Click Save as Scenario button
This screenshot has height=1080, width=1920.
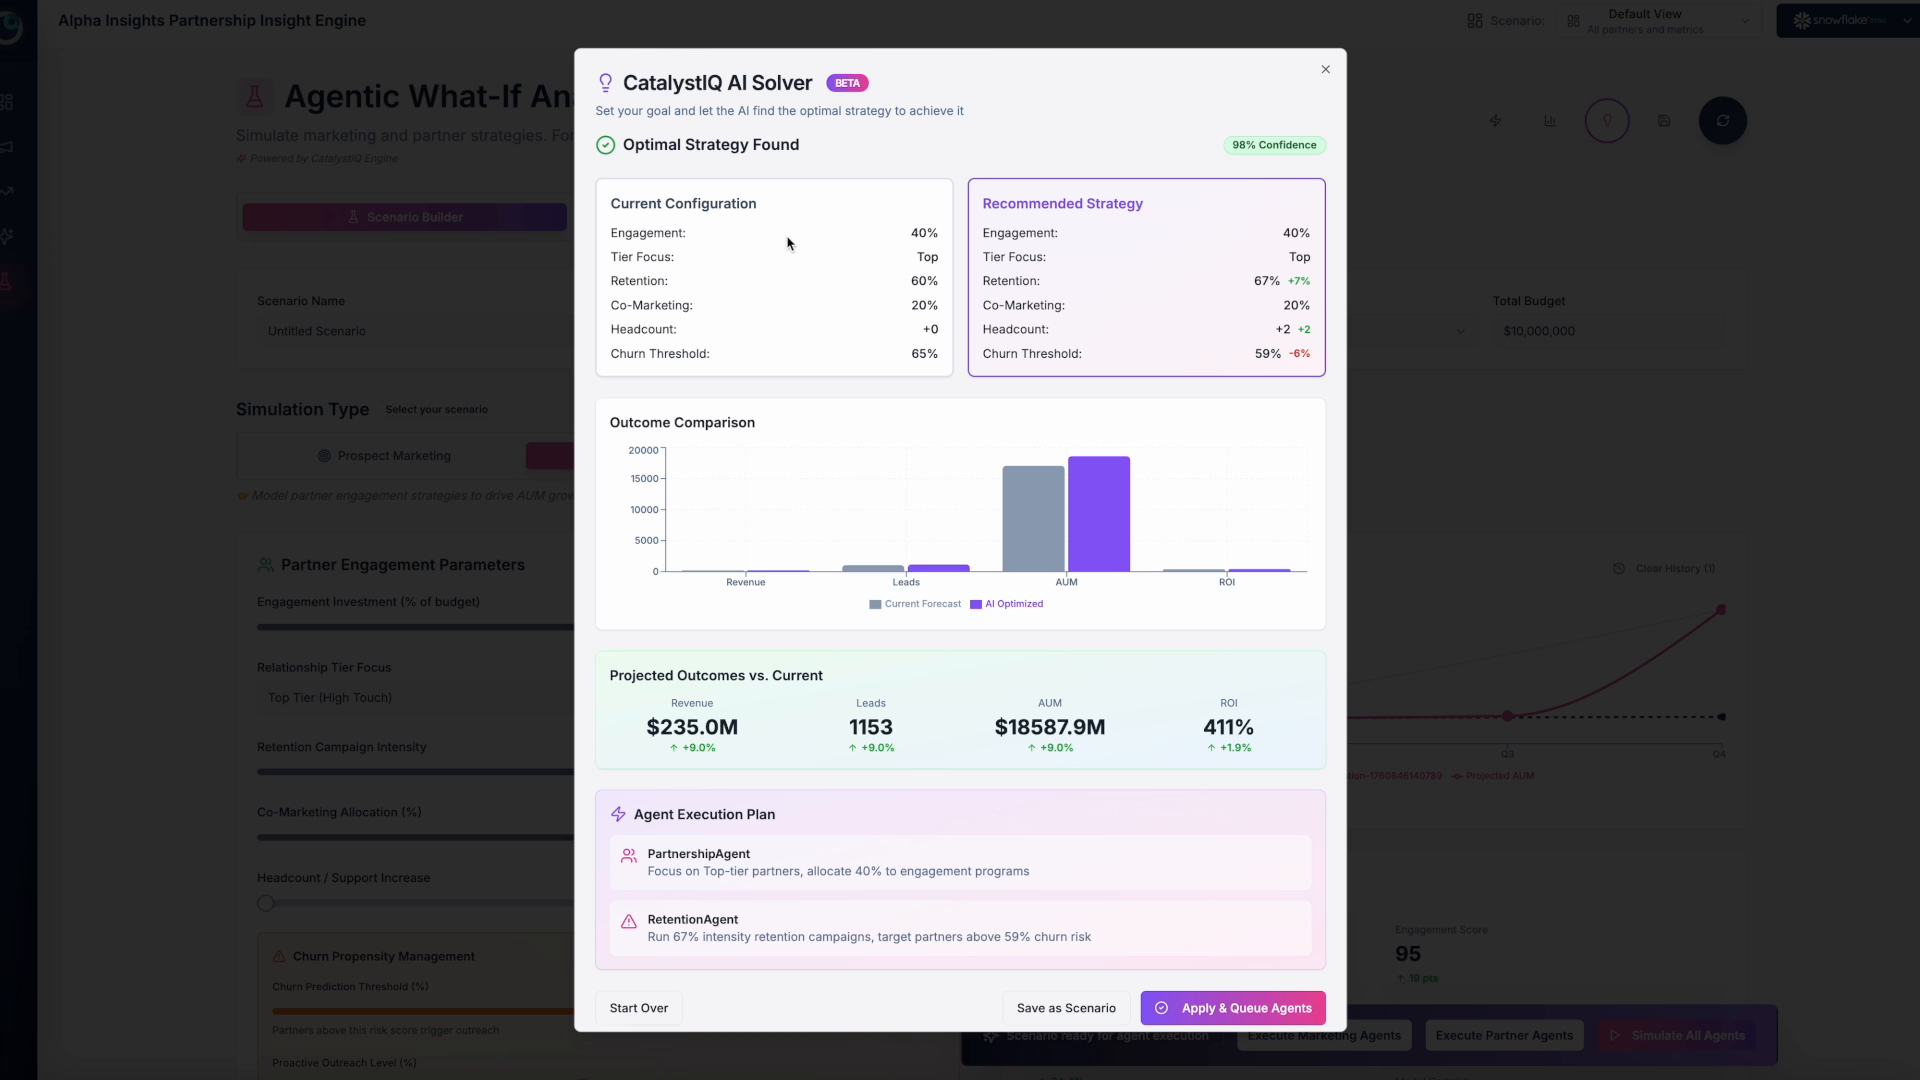coord(1065,1008)
